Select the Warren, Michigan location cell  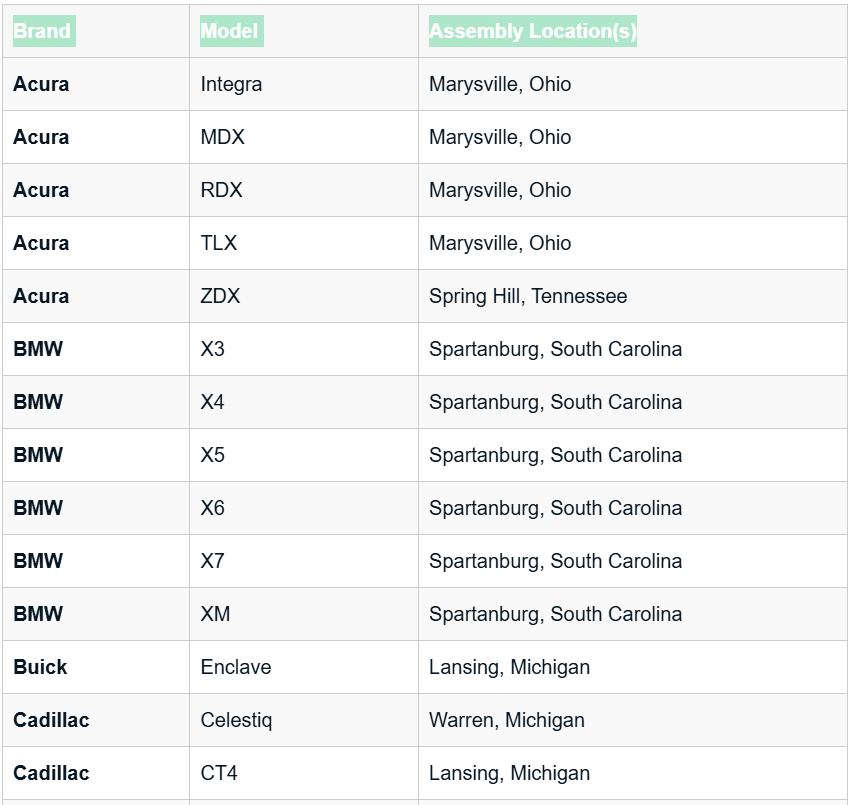pos(507,720)
